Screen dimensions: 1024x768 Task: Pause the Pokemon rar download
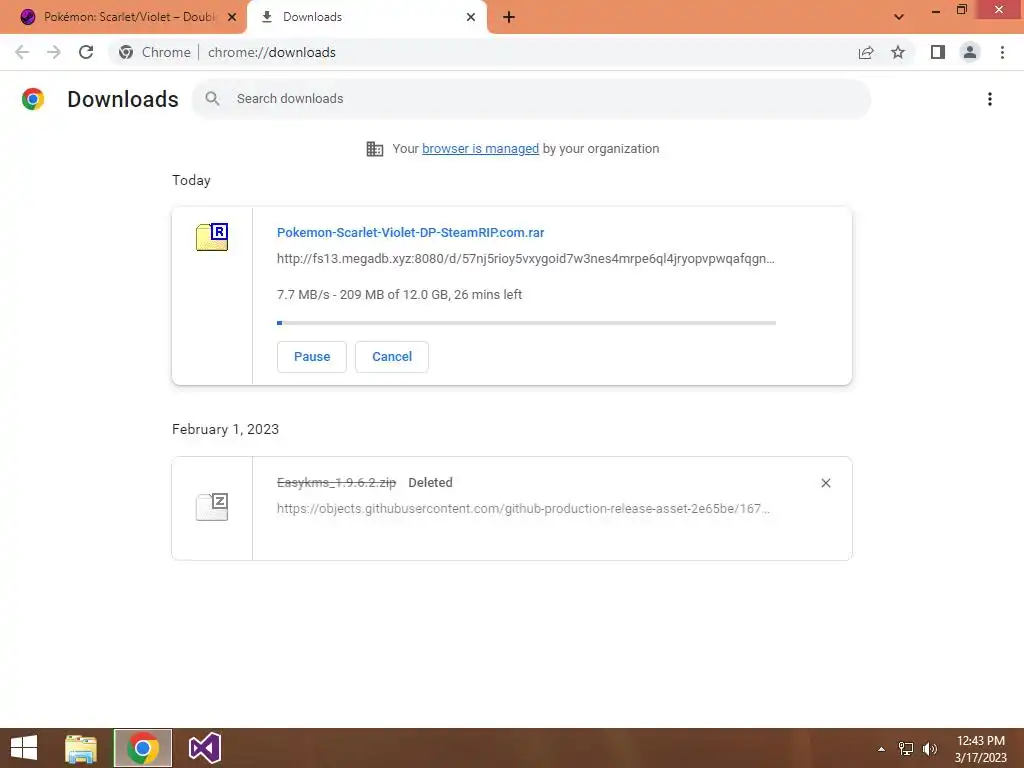pyautogui.click(x=312, y=357)
